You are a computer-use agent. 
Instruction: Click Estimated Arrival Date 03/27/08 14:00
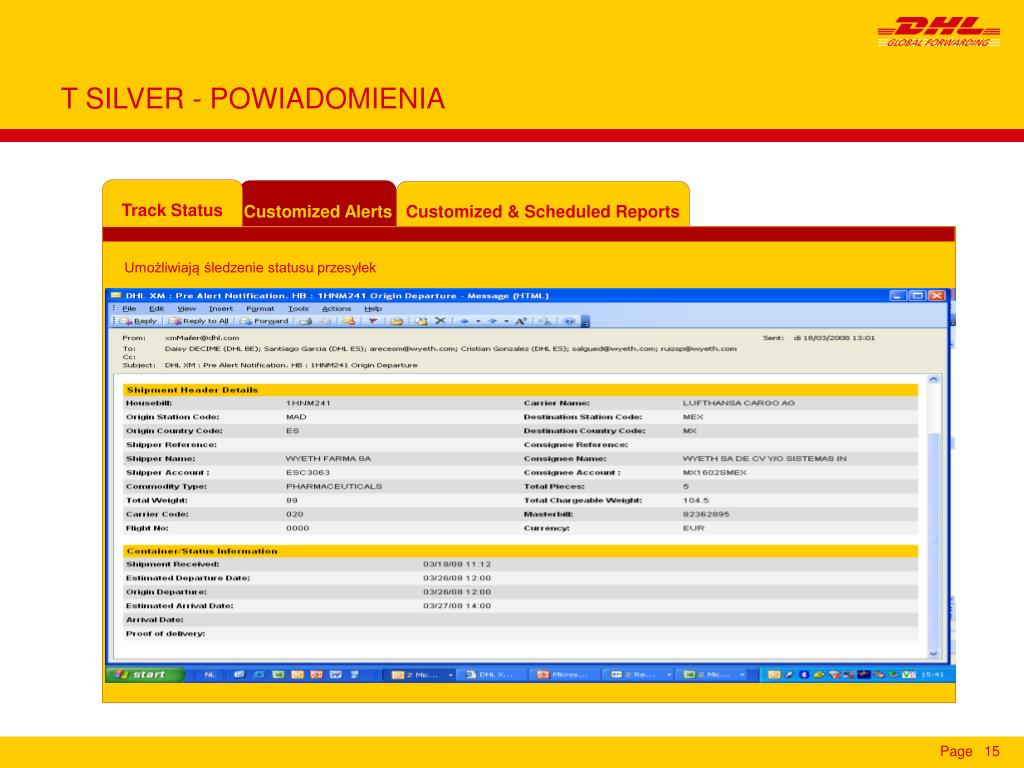(x=457, y=606)
